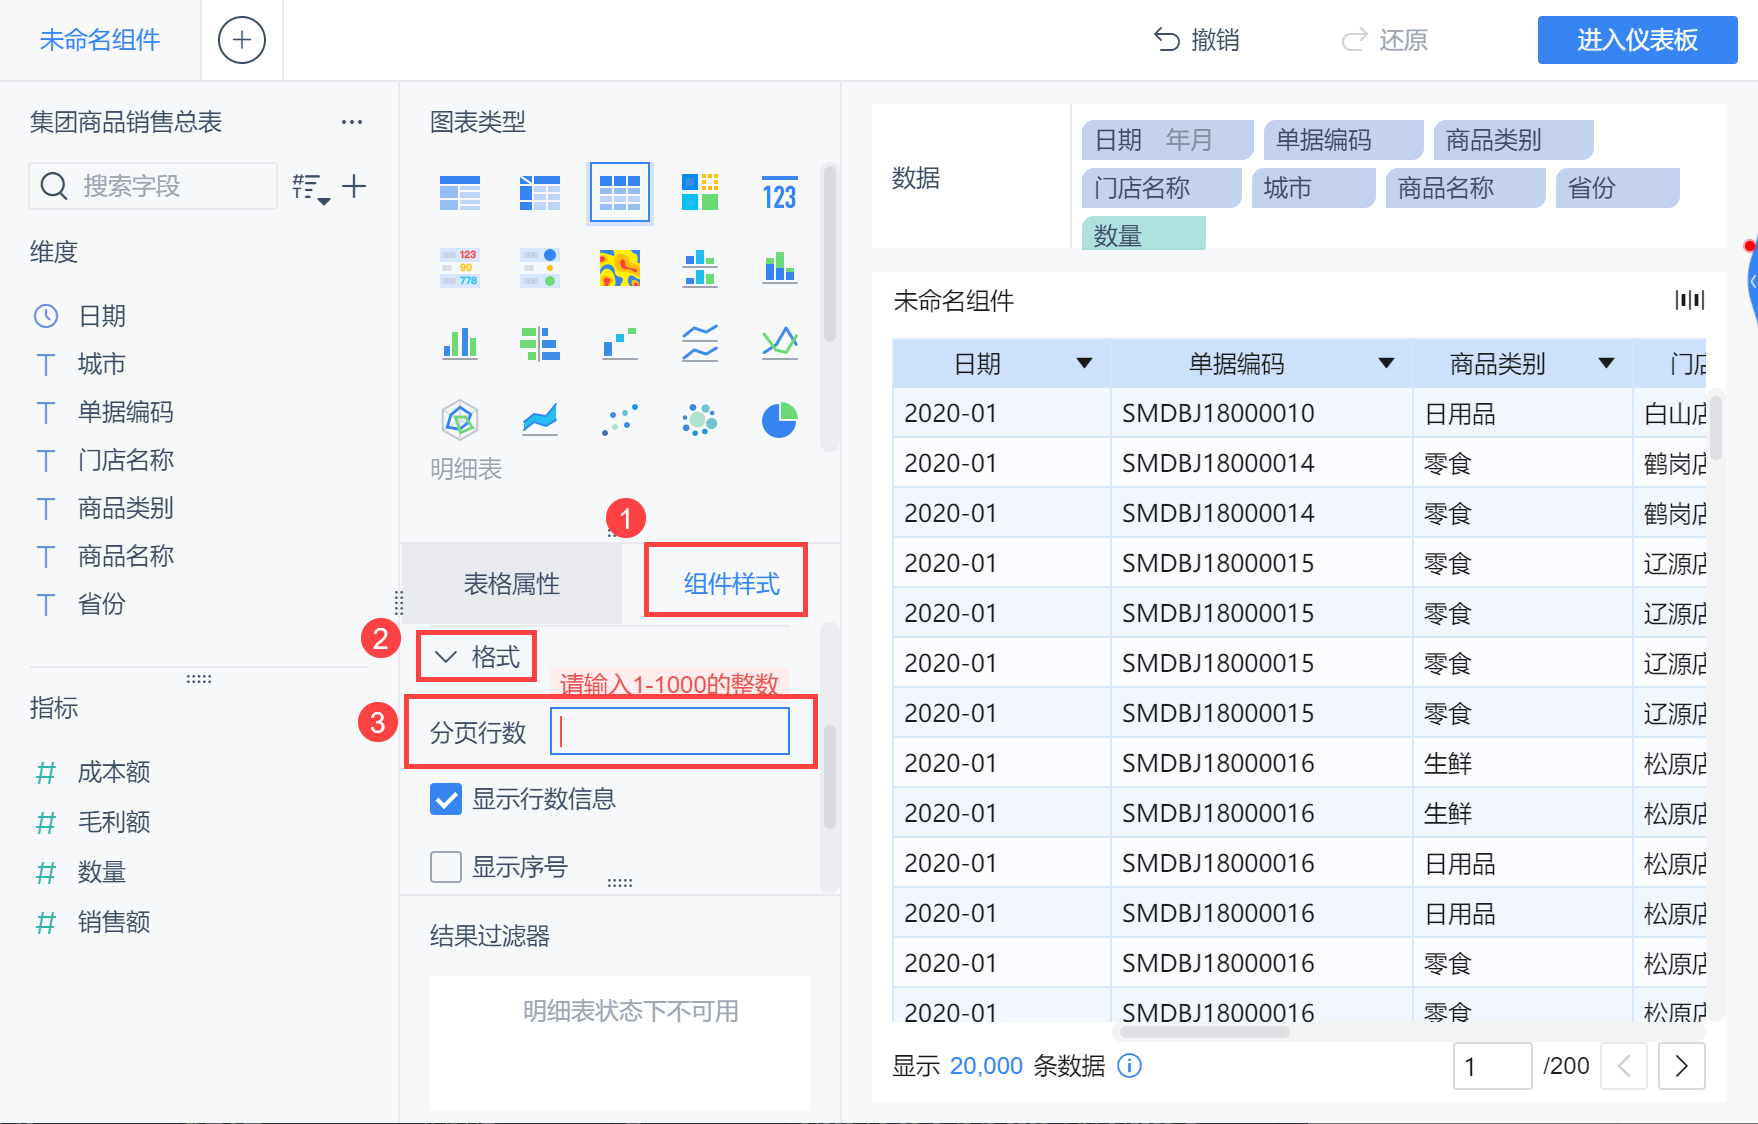The image size is (1758, 1124).
Task: Toggle the 显示行数信息 checkbox
Action: [446, 799]
